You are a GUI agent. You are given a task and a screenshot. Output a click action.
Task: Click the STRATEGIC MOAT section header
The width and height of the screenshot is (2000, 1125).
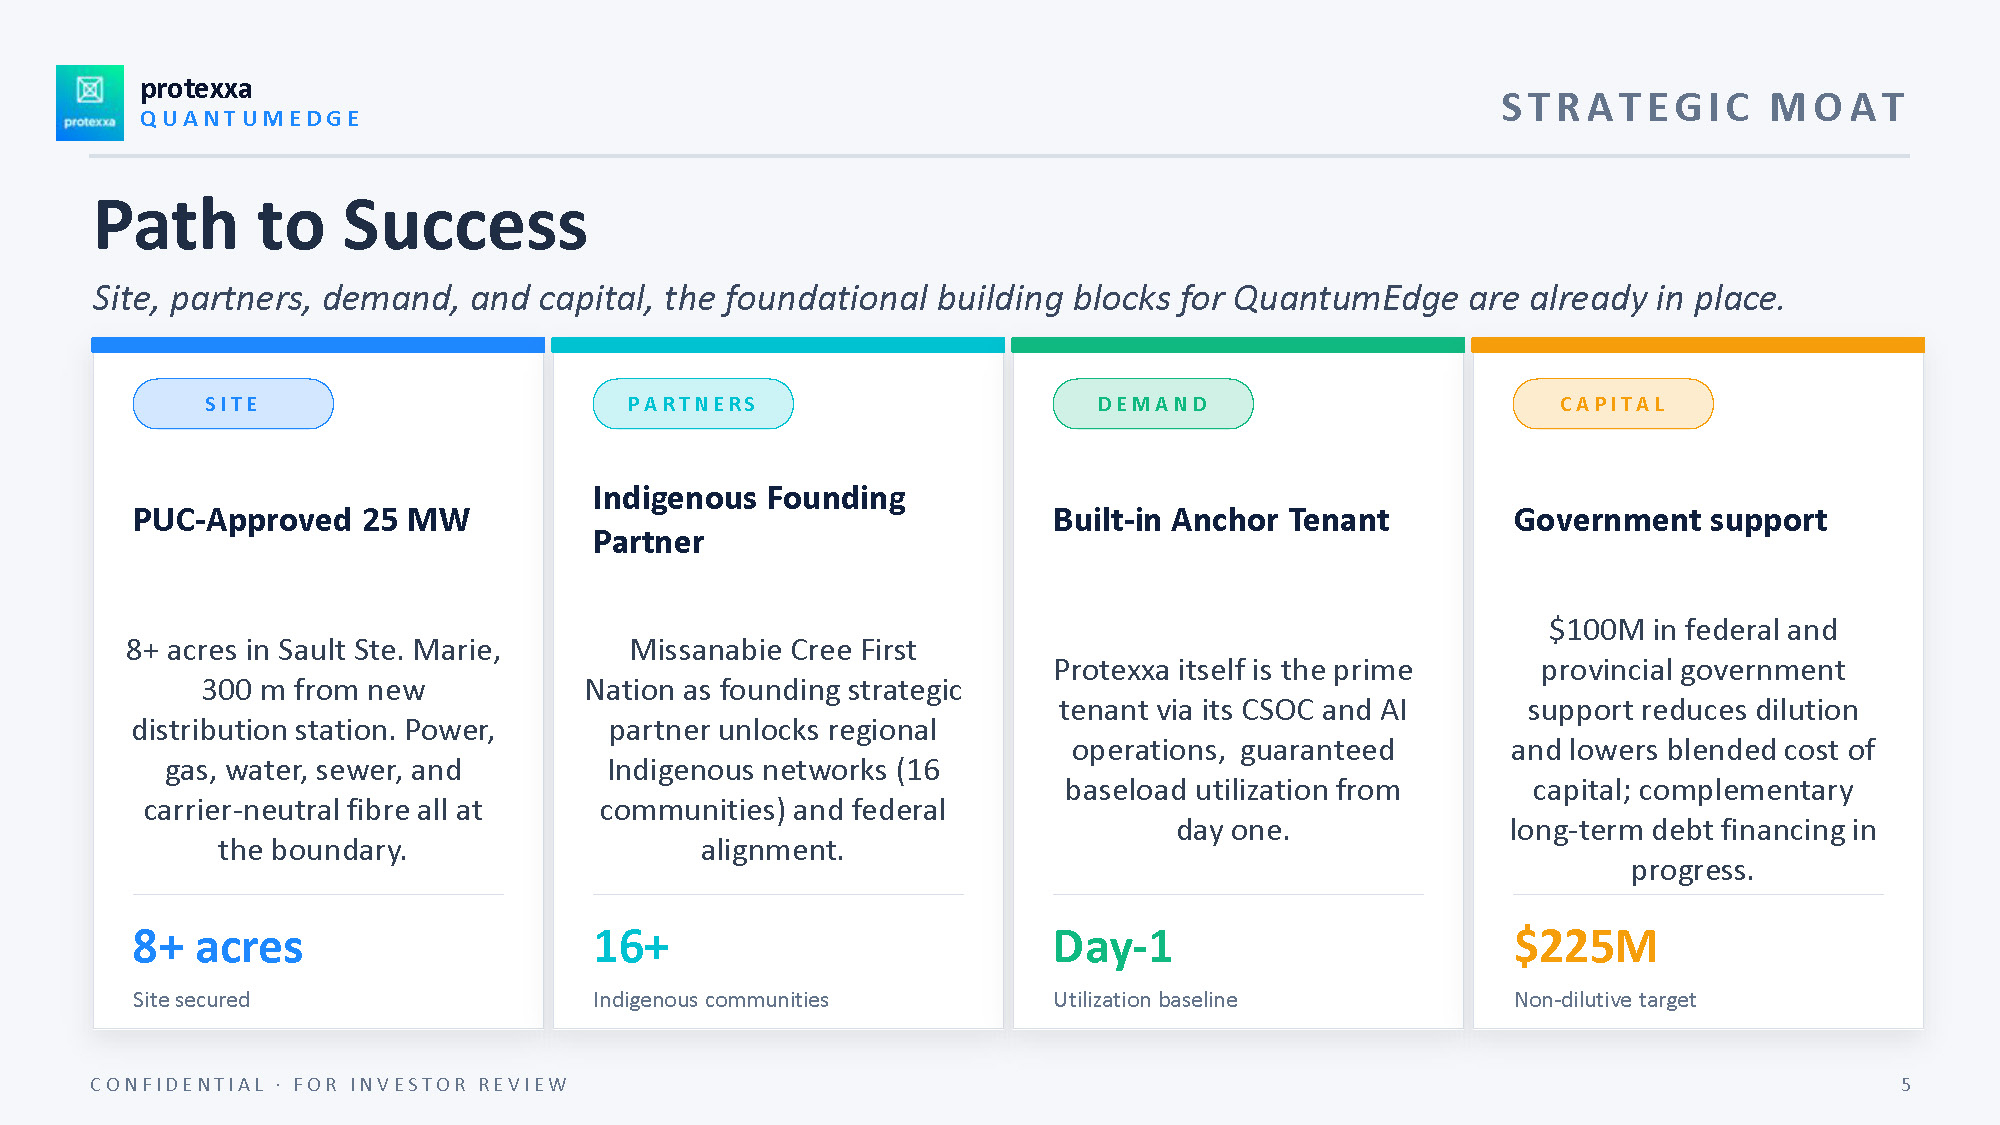(1704, 107)
